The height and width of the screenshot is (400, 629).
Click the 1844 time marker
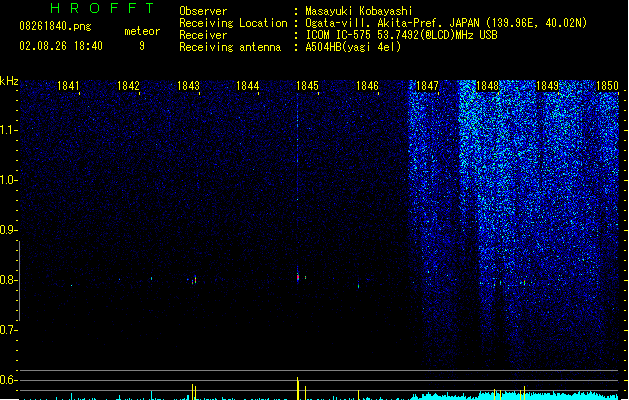(248, 86)
